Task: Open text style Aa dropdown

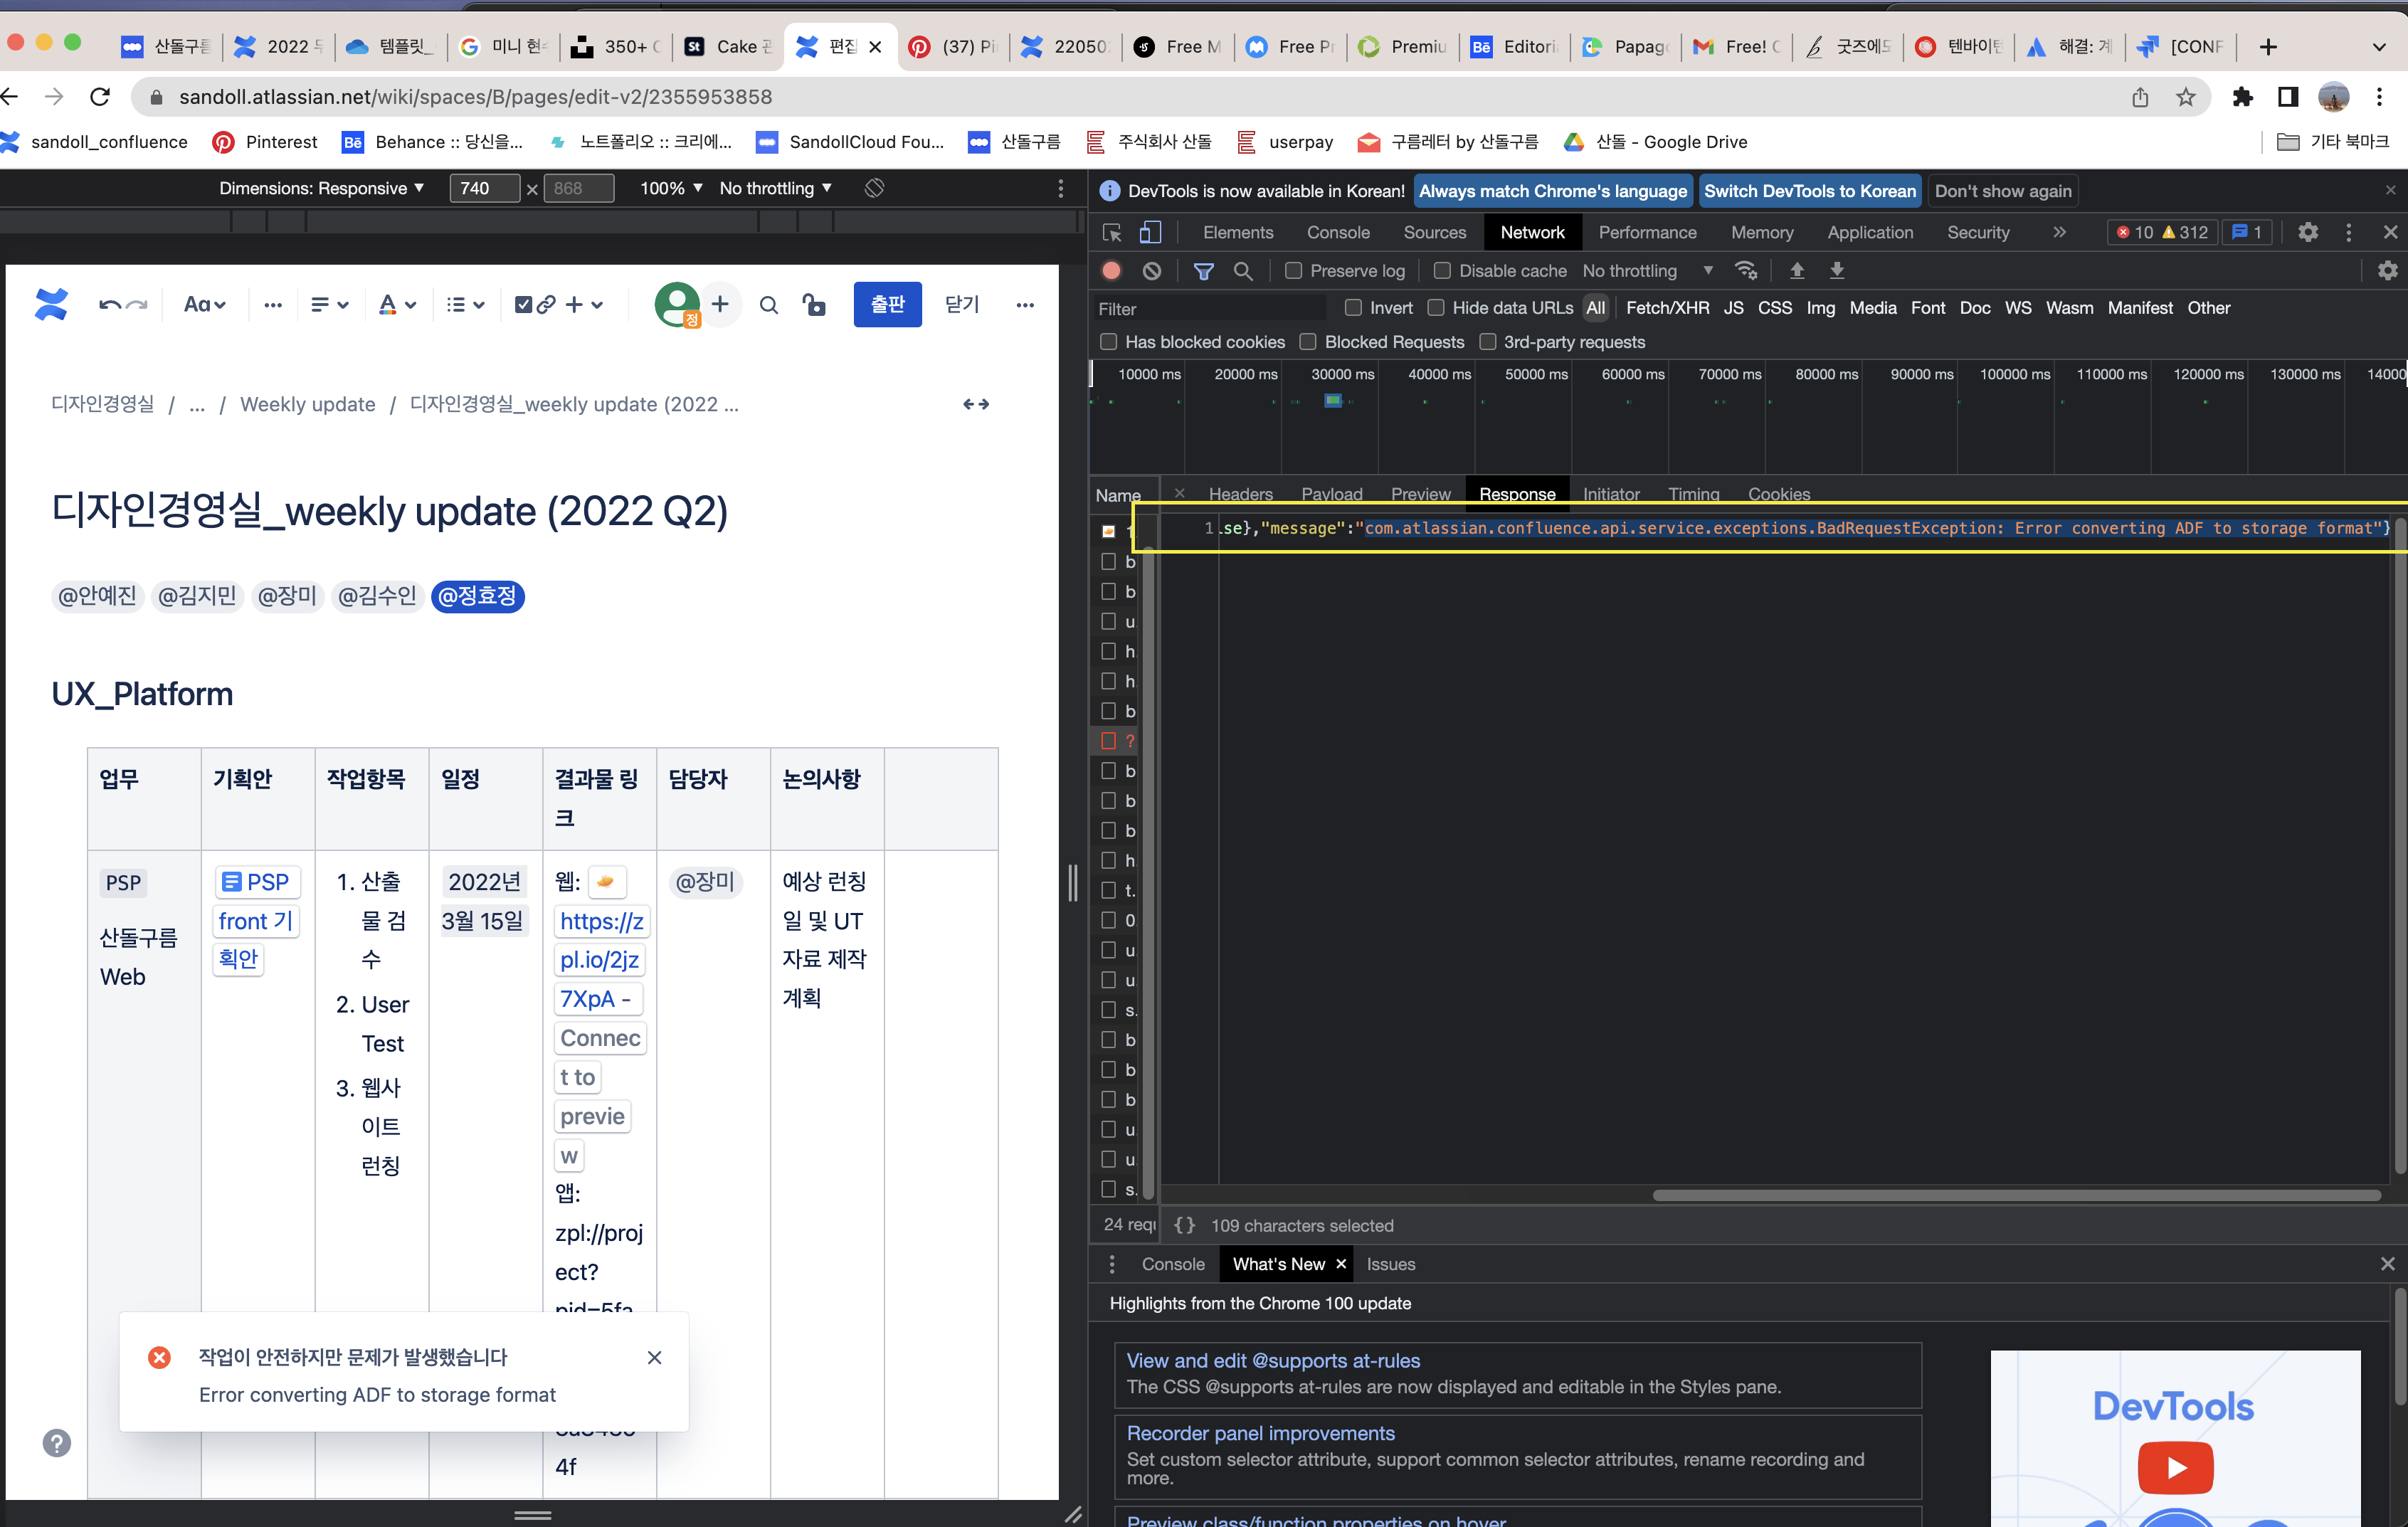Action: pos(205,305)
